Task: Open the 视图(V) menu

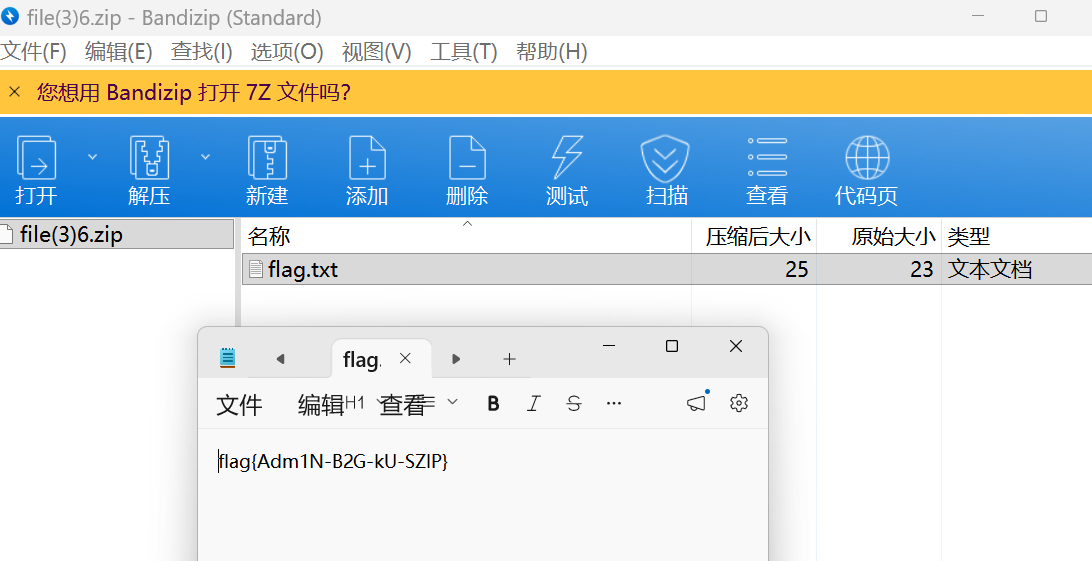Action: point(377,52)
